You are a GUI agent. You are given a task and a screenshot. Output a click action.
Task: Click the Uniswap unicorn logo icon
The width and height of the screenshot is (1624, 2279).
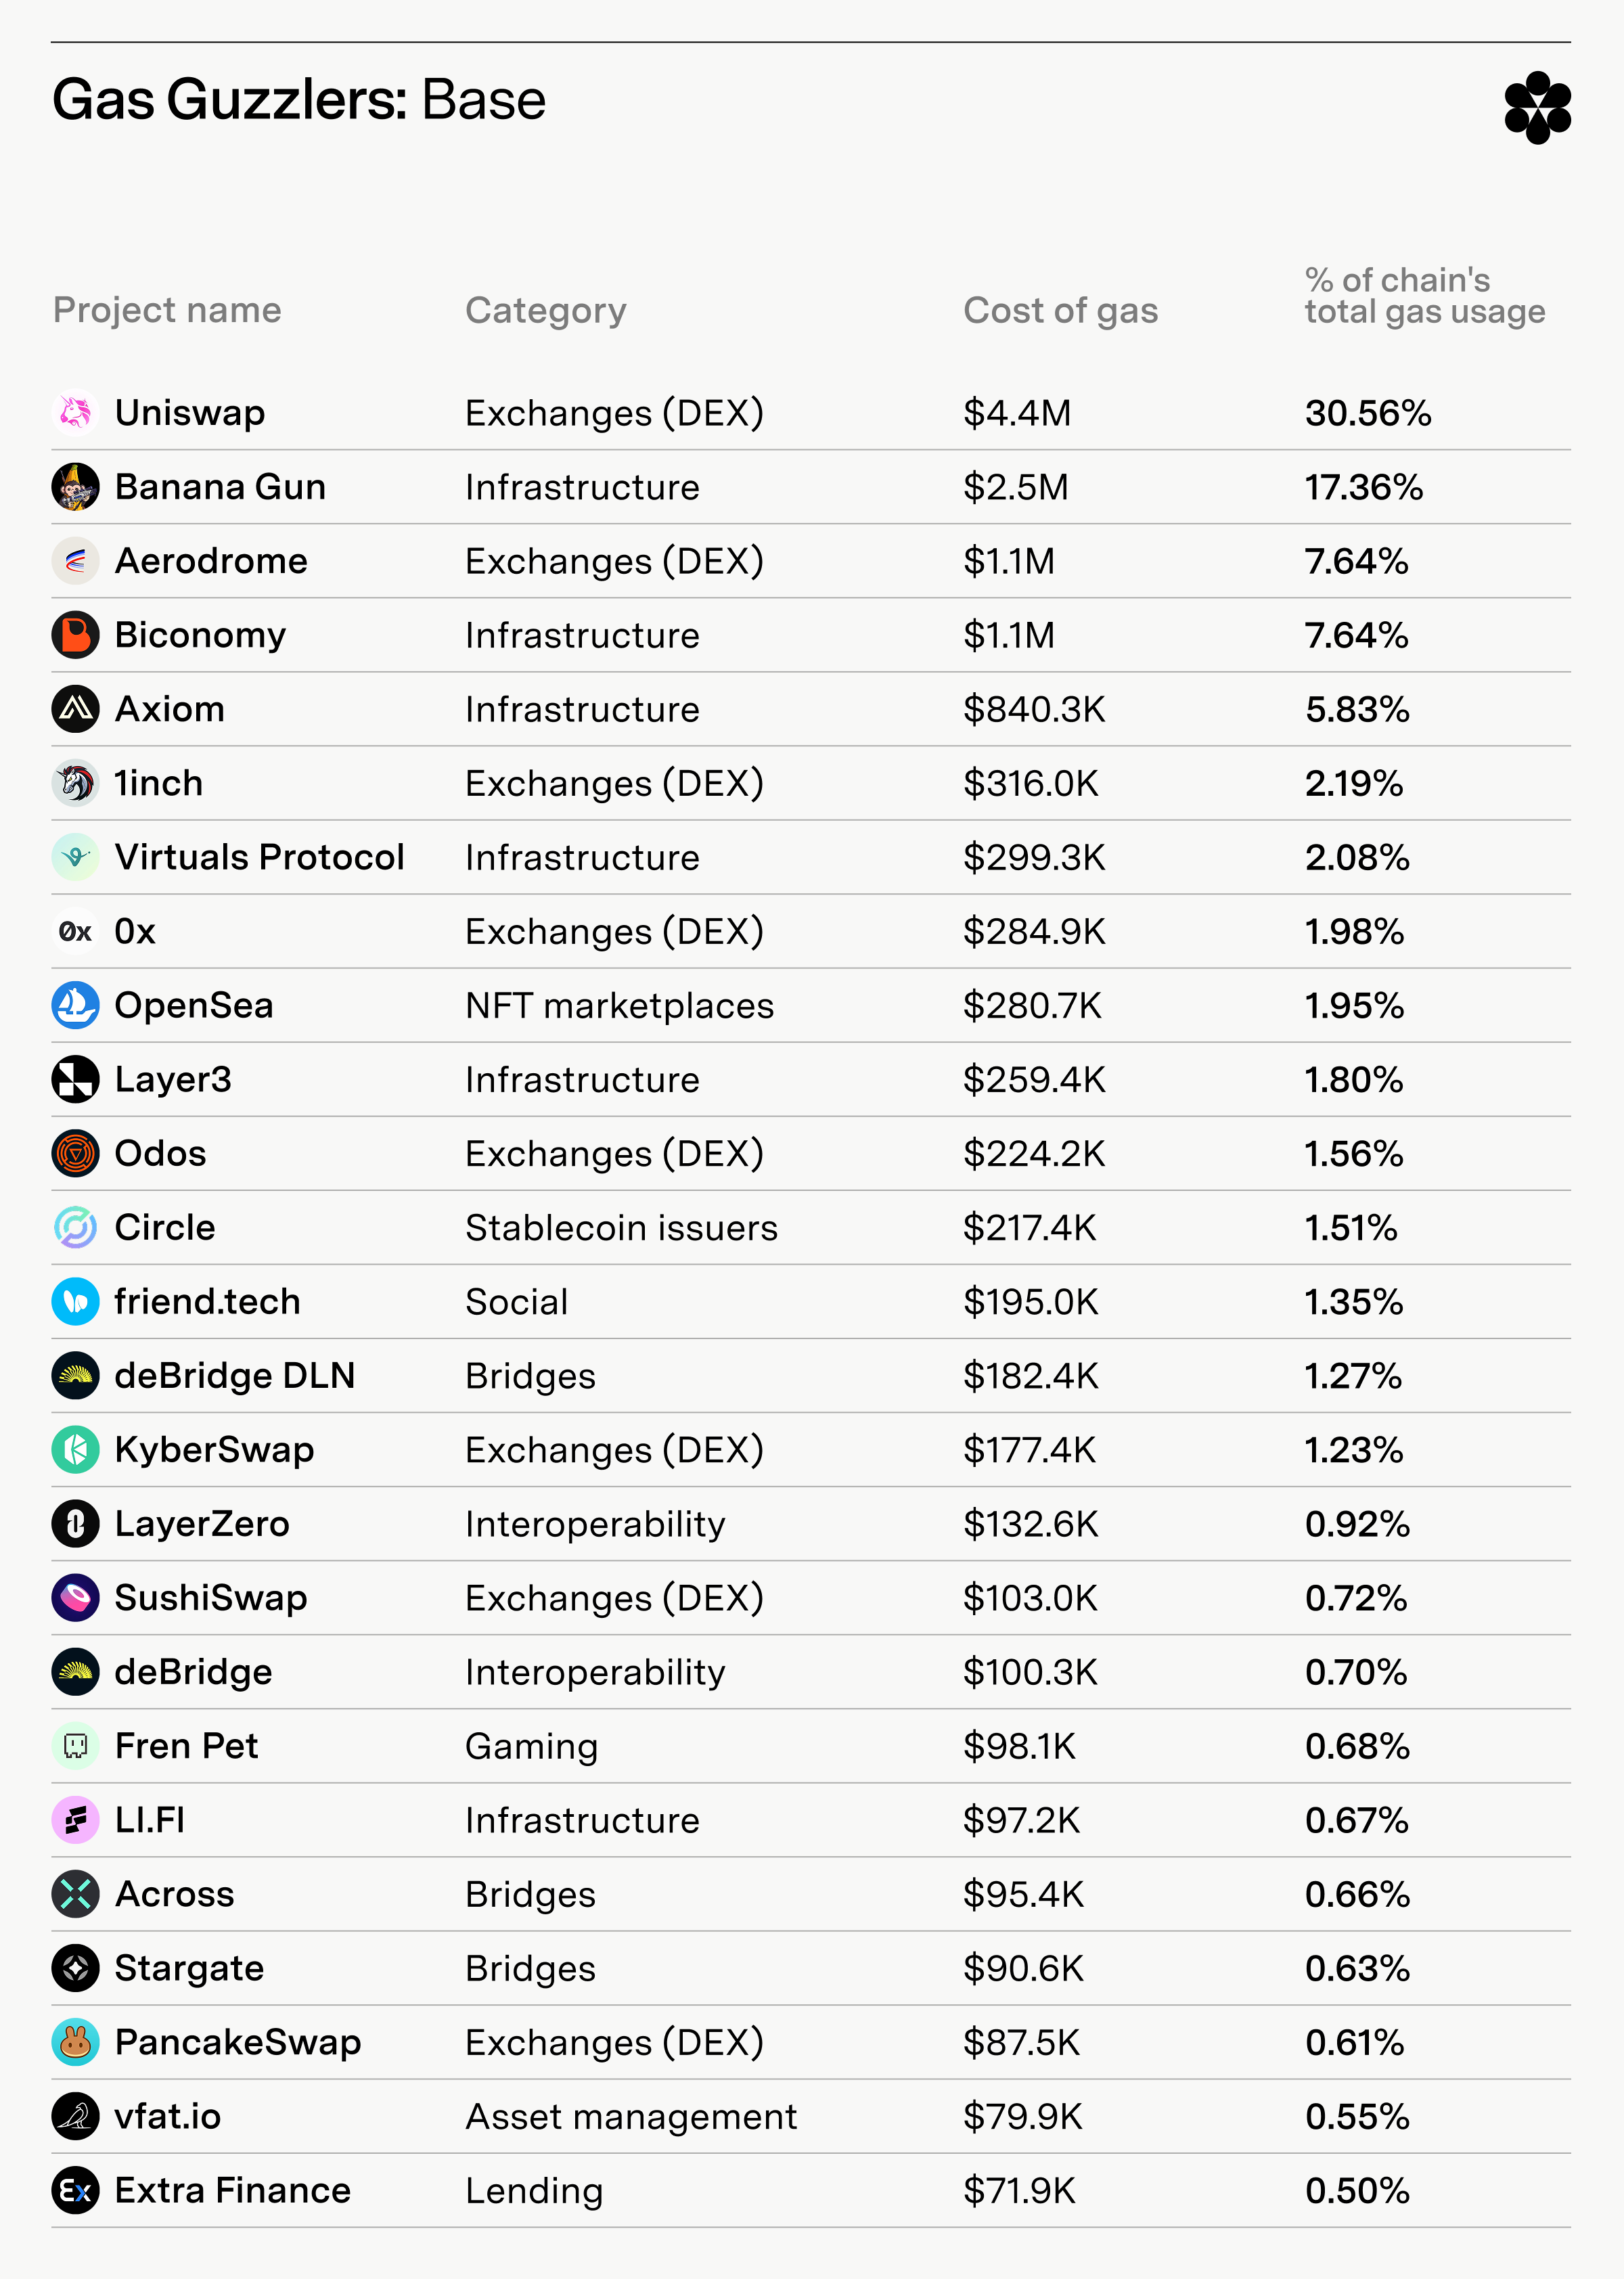(x=75, y=412)
